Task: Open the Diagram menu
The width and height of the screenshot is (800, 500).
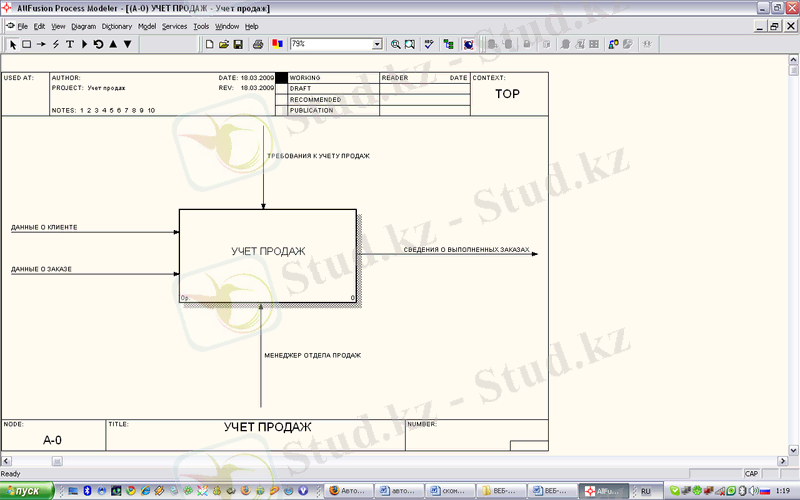Action: [x=84, y=26]
